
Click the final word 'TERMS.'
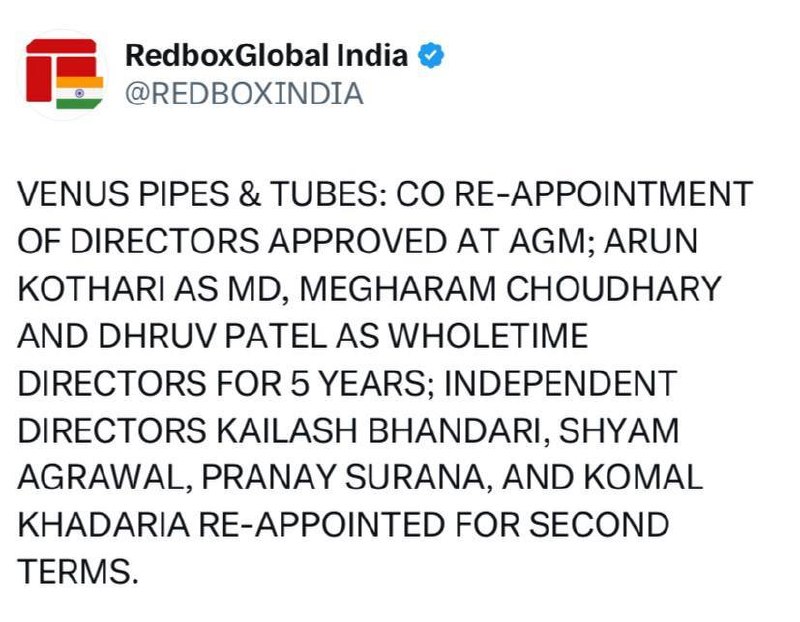pos(78,571)
